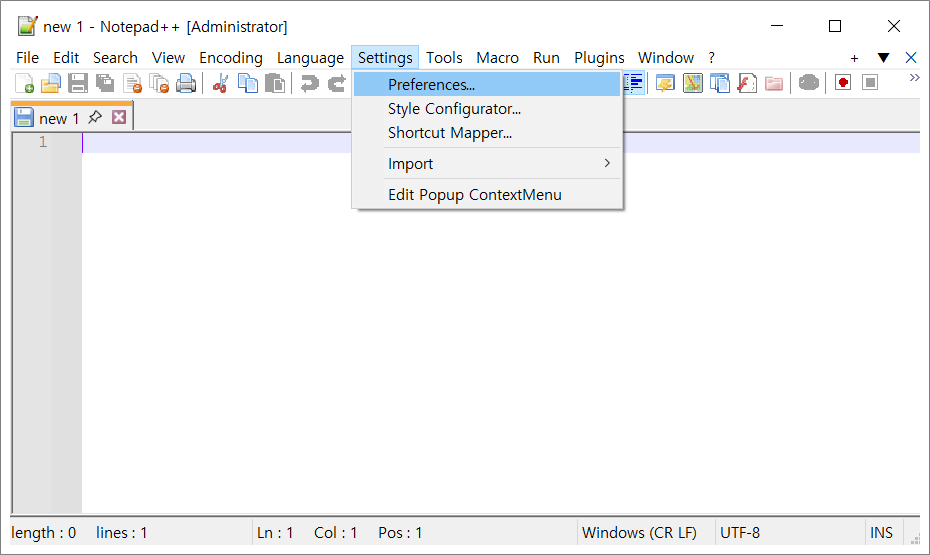Viewport: 930px width, 555px height.
Task: Click the plus button to add a tab
Action: [854, 58]
